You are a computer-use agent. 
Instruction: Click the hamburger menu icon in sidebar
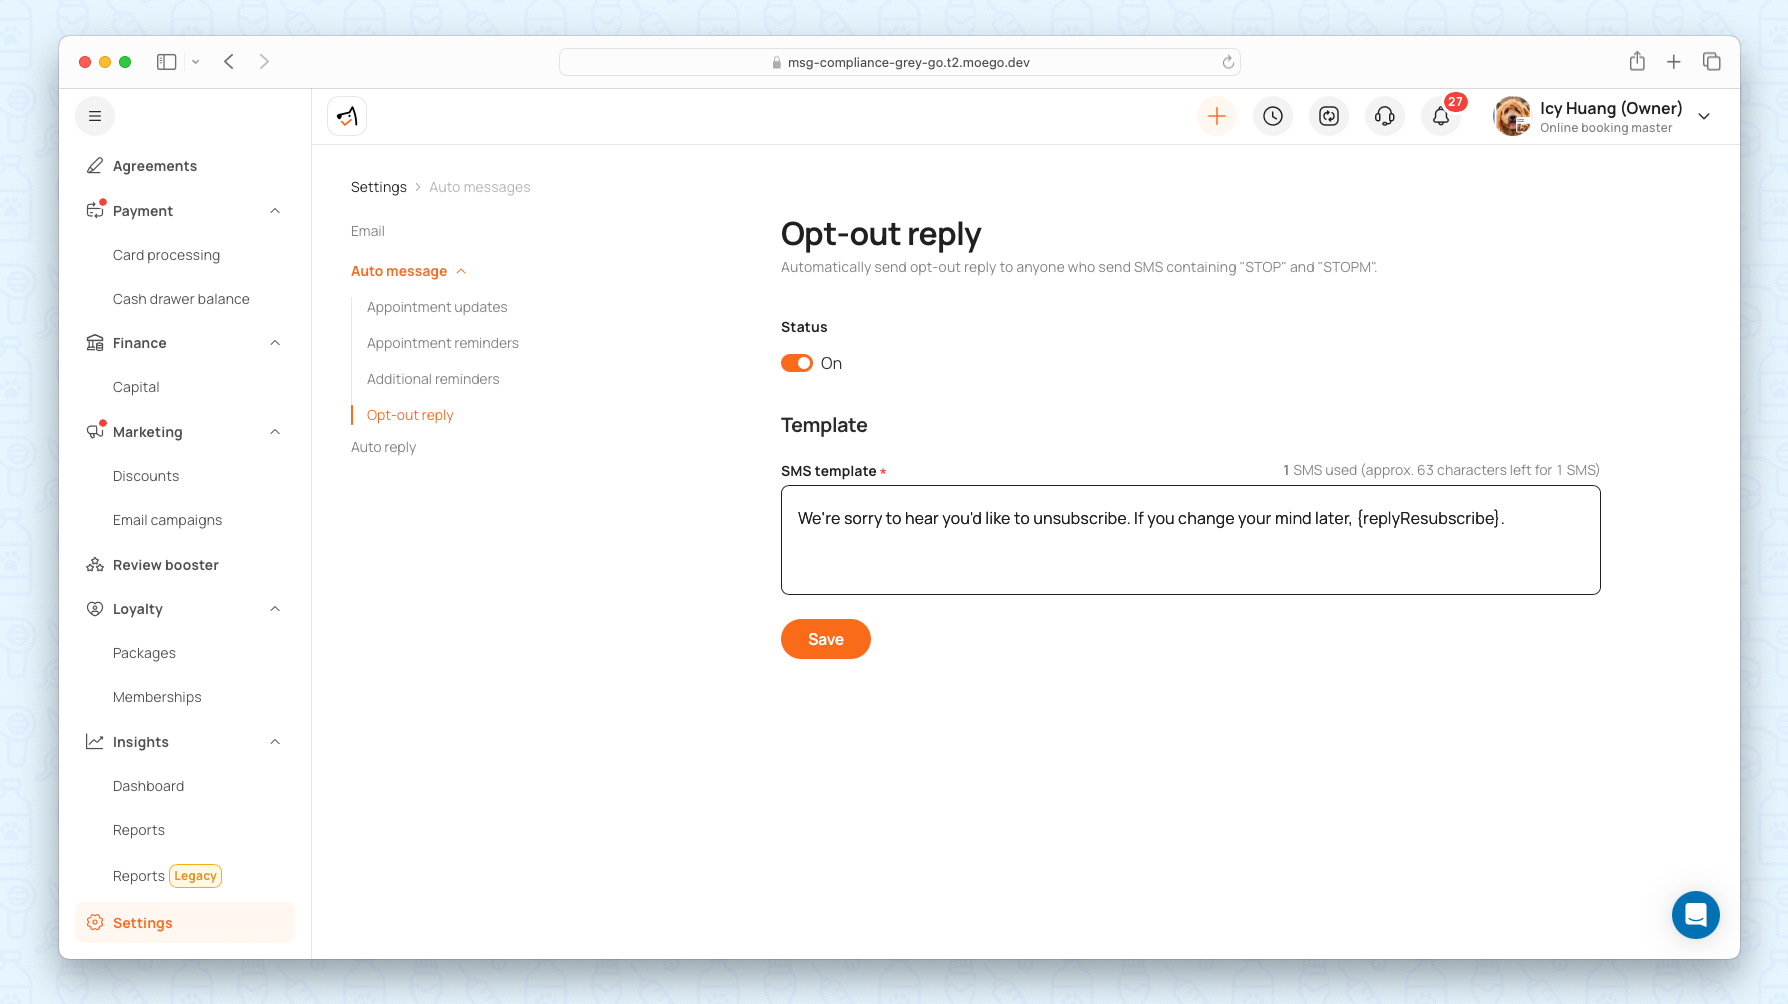[x=95, y=117]
